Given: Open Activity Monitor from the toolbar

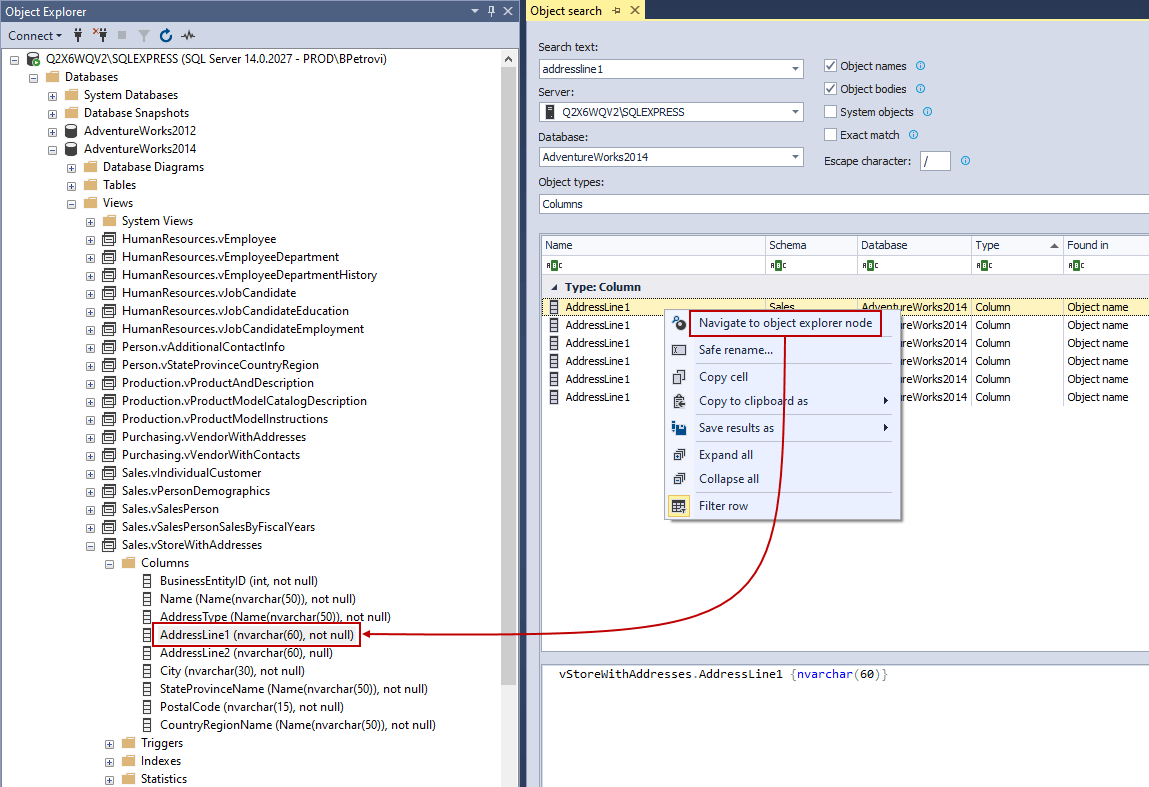Looking at the screenshot, I should tap(187, 35).
